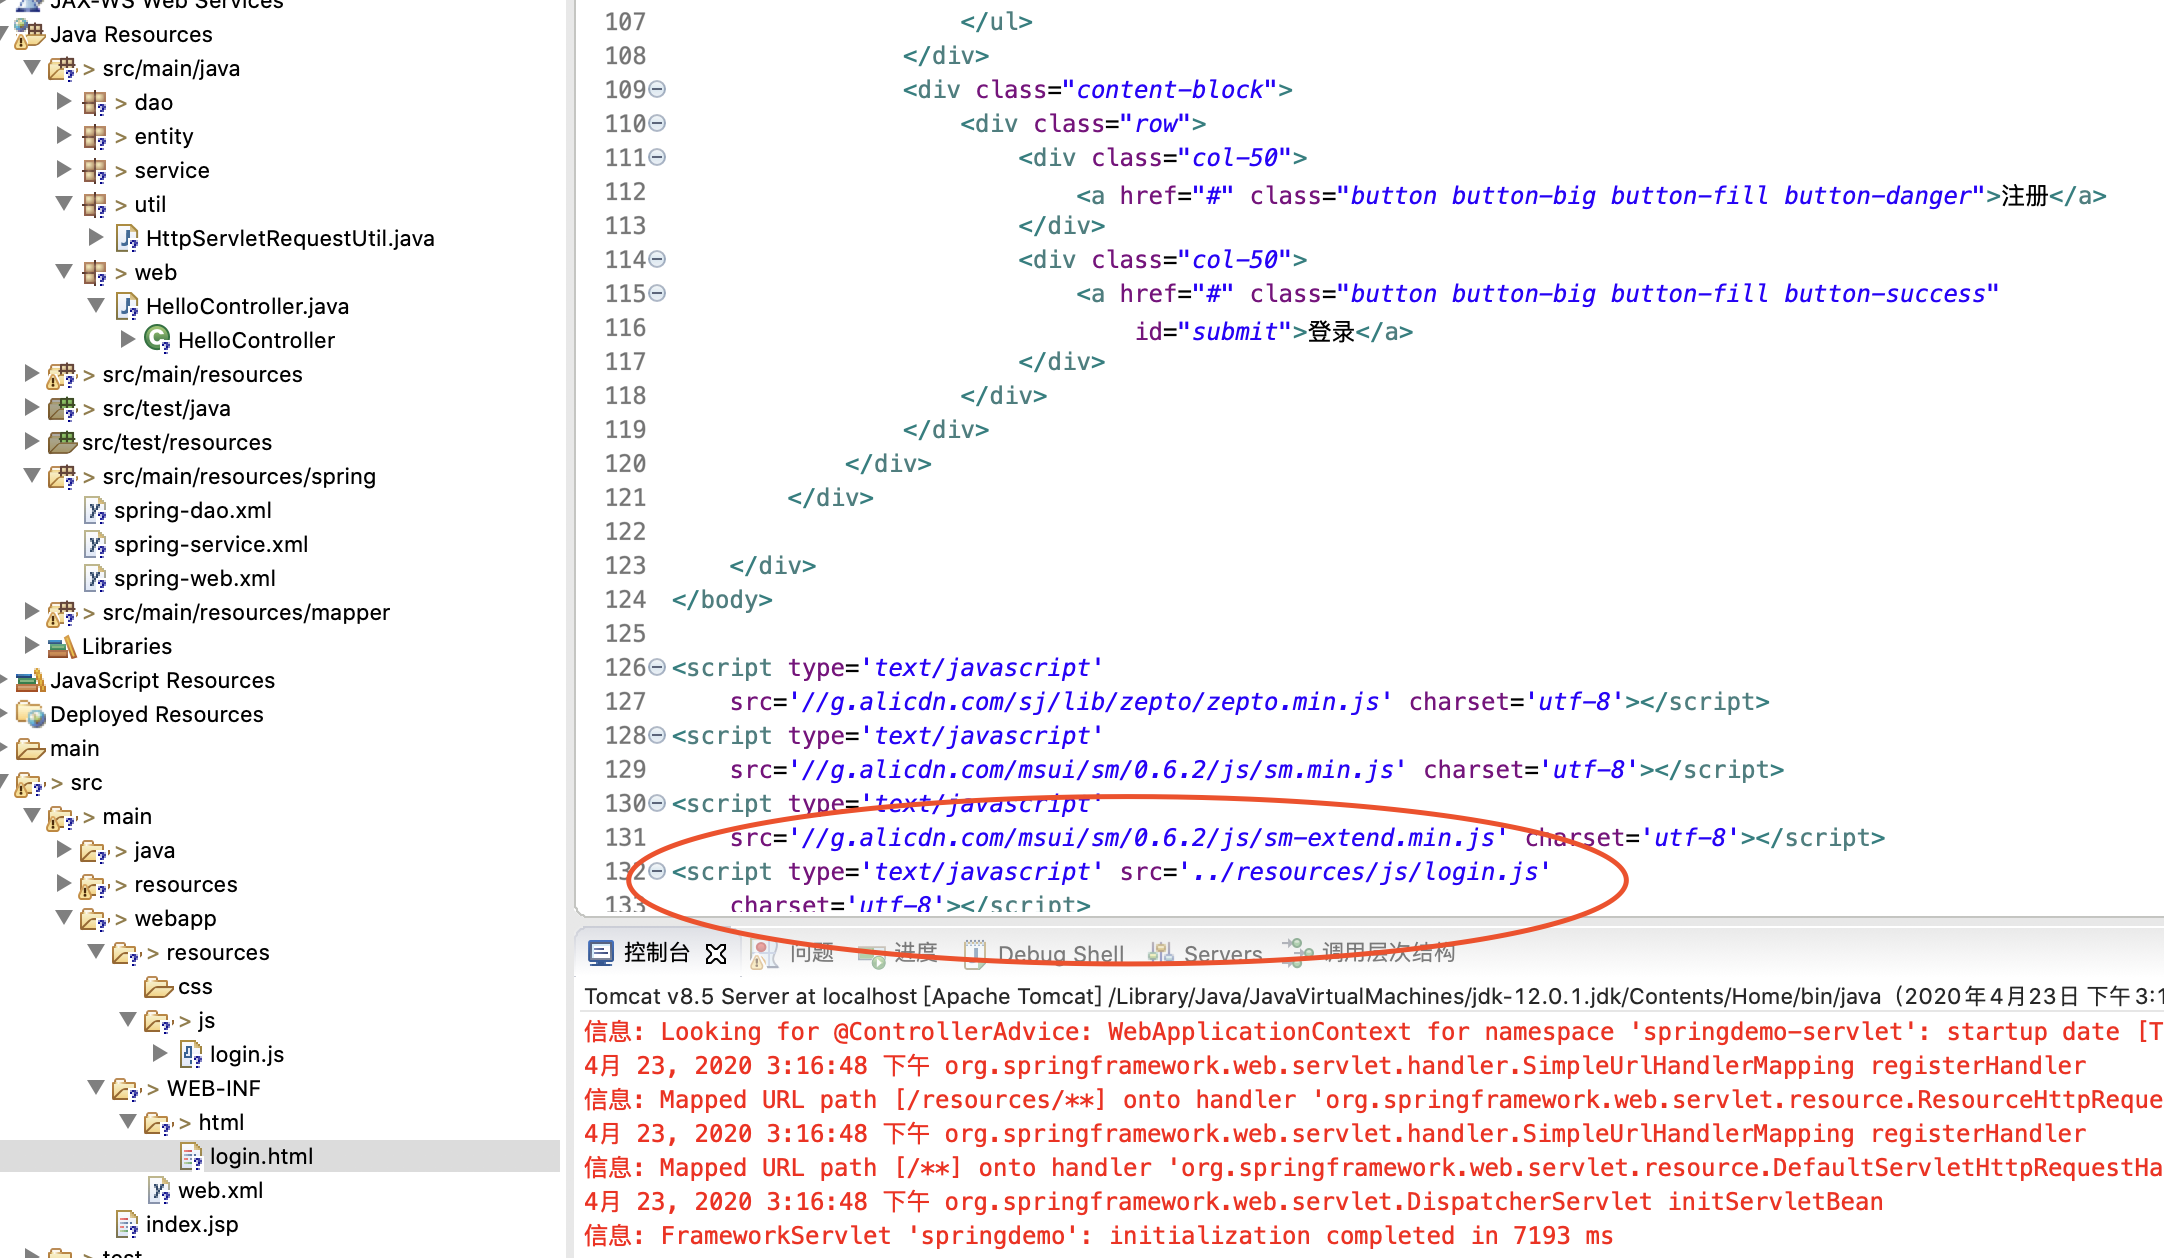
Task: Switch to the 进度 progress tab
Action: tap(916, 953)
